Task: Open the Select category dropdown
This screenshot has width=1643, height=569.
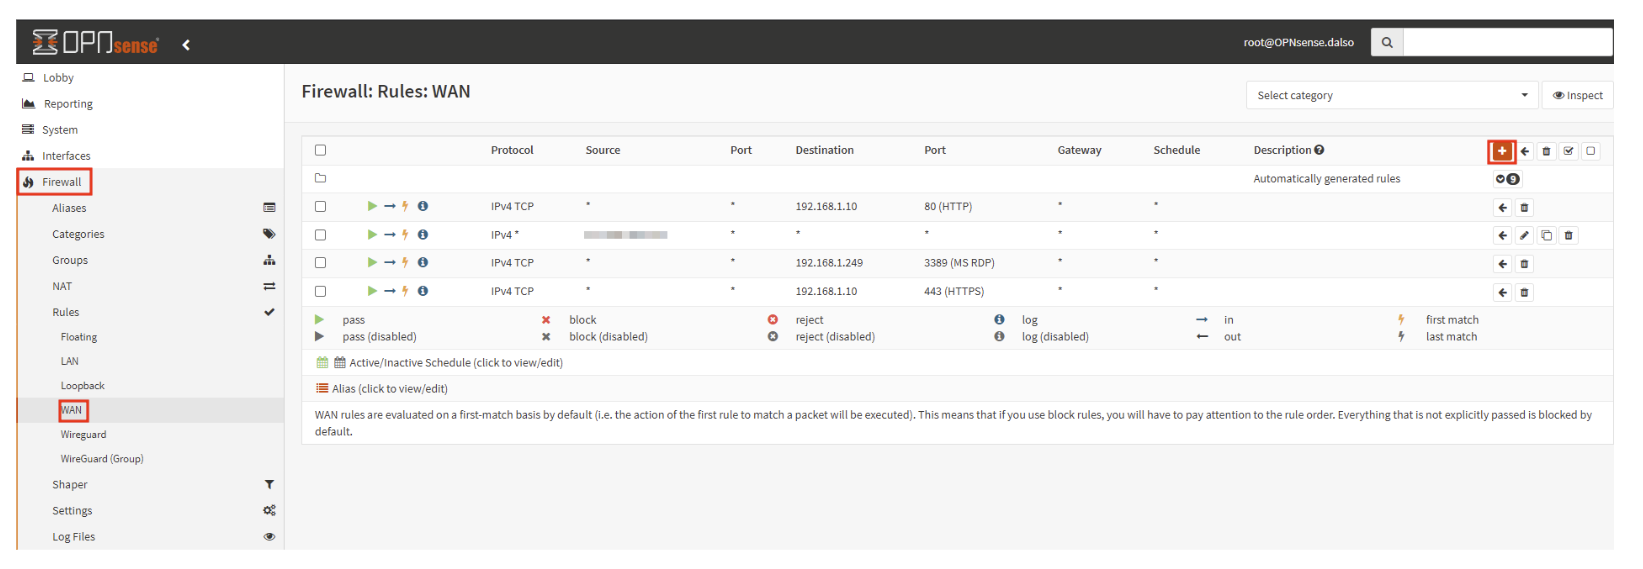Action: [x=1392, y=95]
